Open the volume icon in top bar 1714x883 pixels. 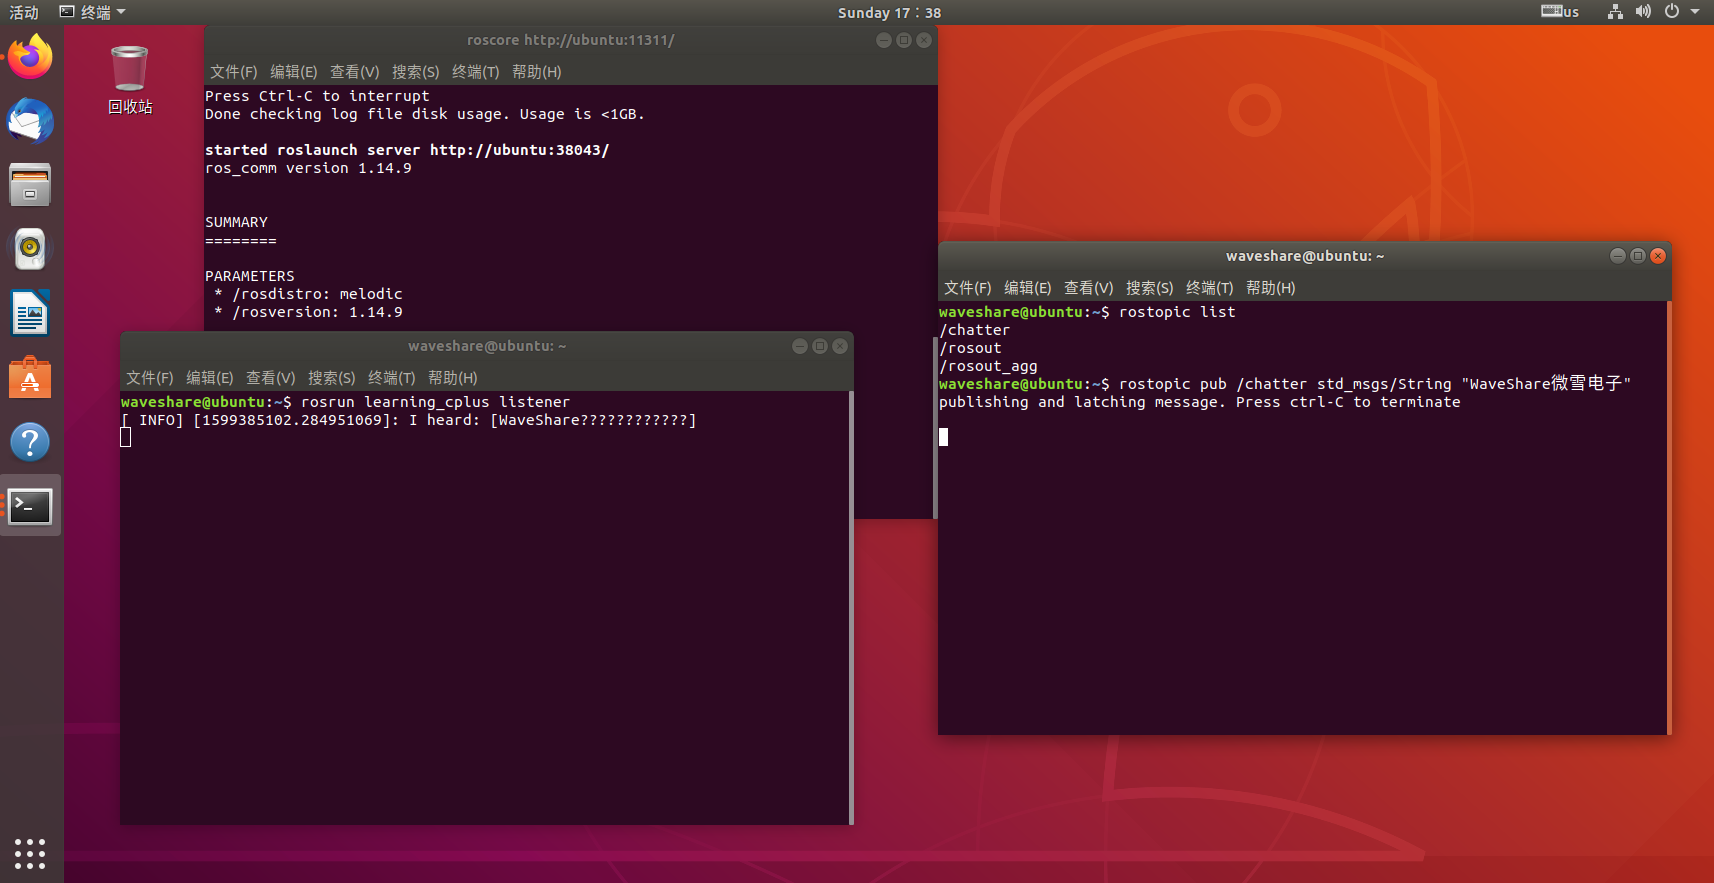click(x=1643, y=12)
